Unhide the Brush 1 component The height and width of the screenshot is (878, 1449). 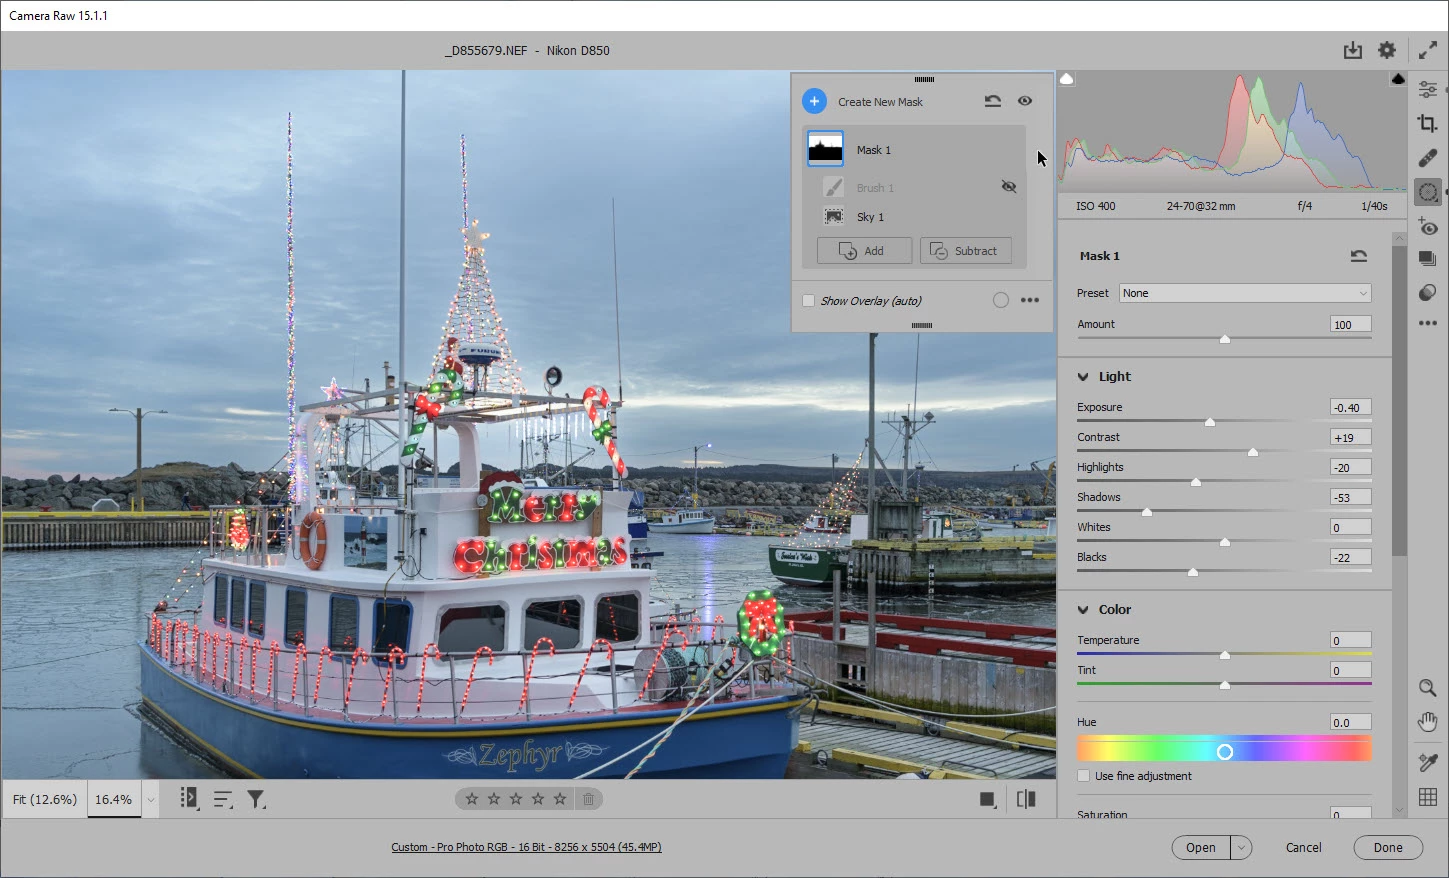(x=1009, y=187)
